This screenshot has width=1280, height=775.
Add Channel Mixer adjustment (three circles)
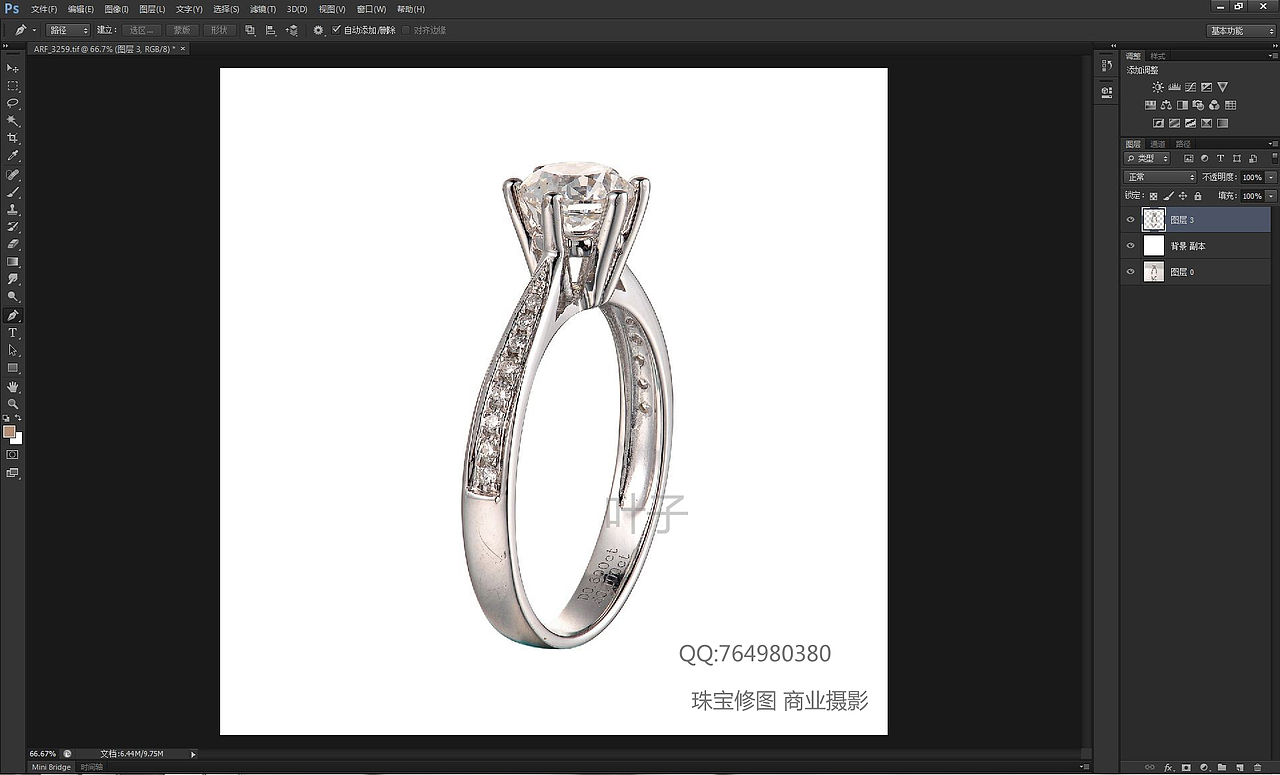[x=1214, y=105]
